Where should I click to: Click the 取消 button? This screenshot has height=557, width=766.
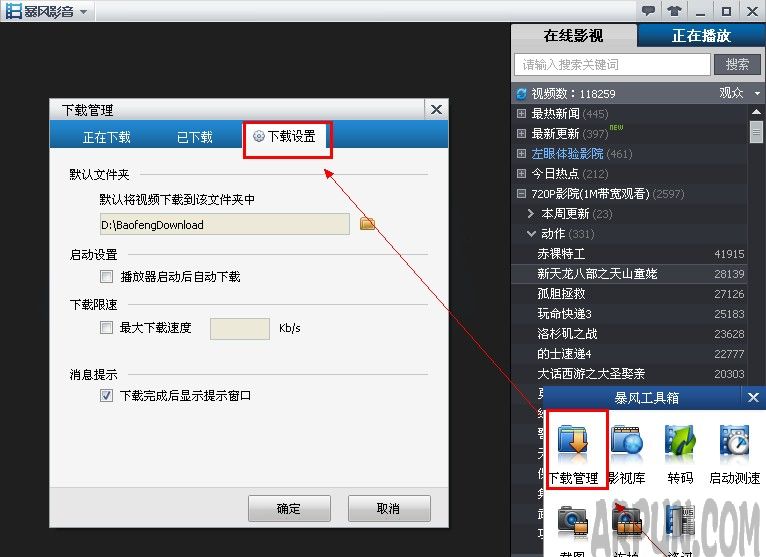tap(389, 508)
